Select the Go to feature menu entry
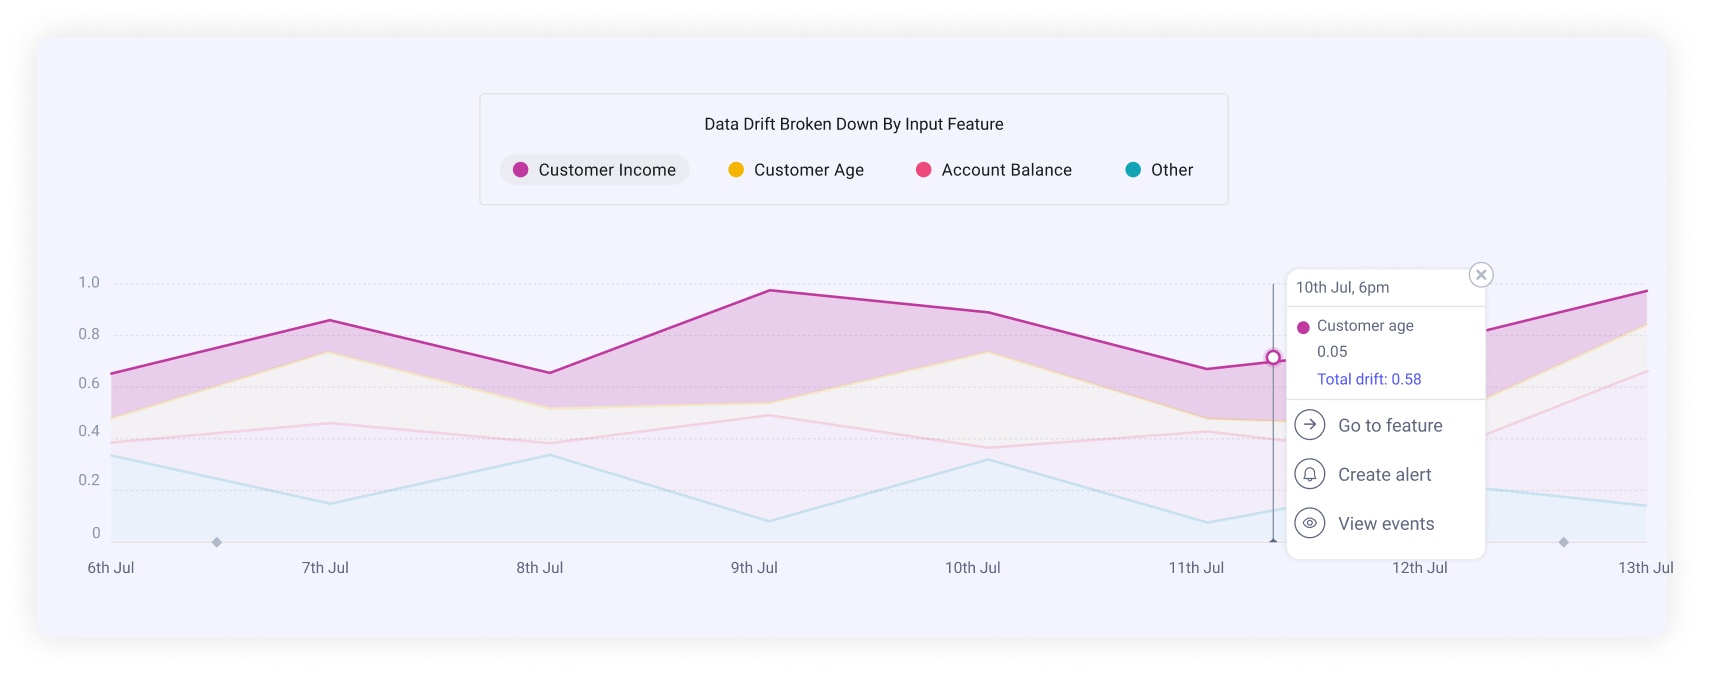The width and height of the screenshot is (1709, 674). [x=1389, y=426]
